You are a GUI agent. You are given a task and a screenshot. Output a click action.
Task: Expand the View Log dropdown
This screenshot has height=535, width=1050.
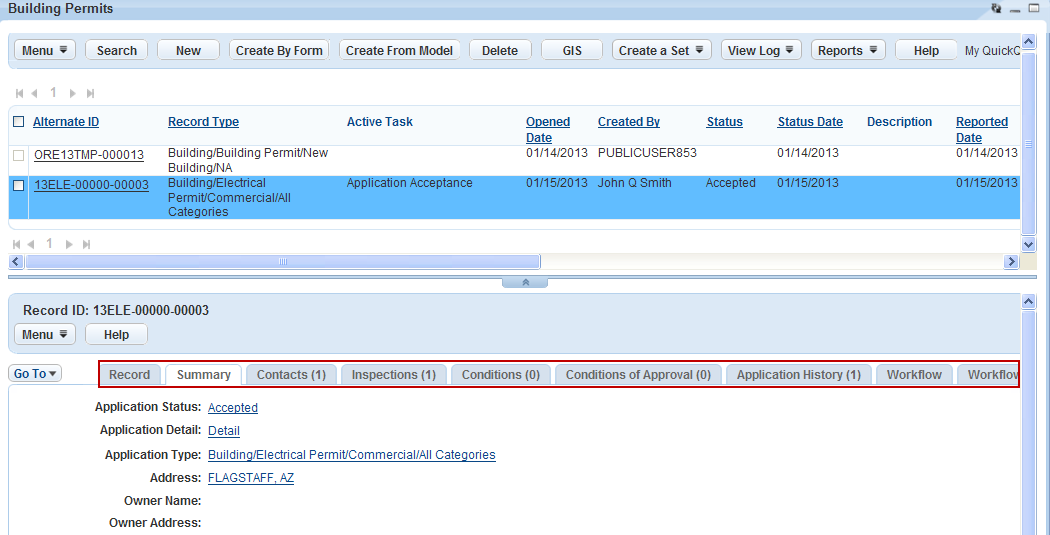760,50
